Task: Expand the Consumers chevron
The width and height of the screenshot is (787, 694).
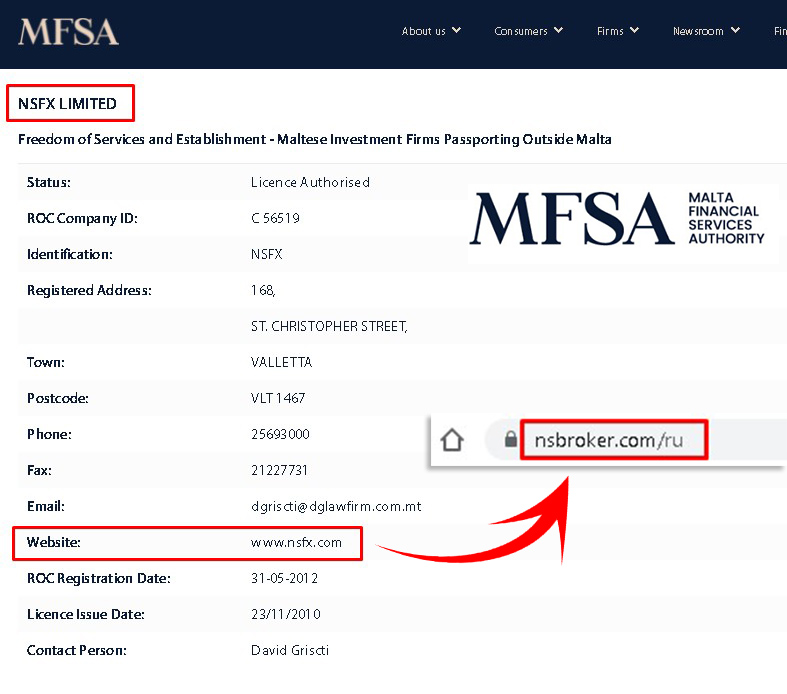Action: click(x=558, y=30)
